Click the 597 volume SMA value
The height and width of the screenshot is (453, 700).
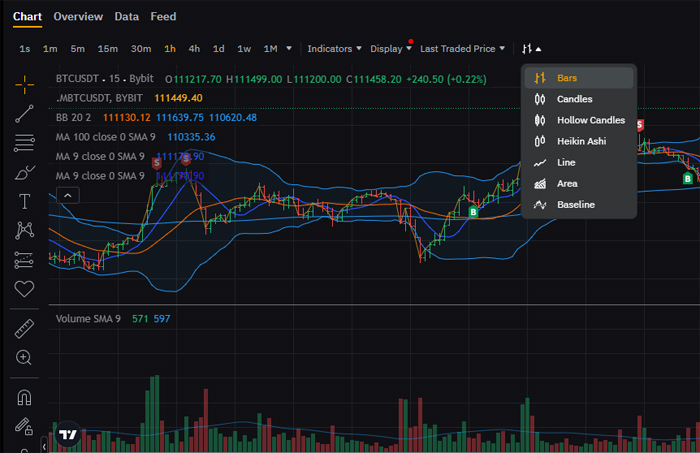pos(162,319)
